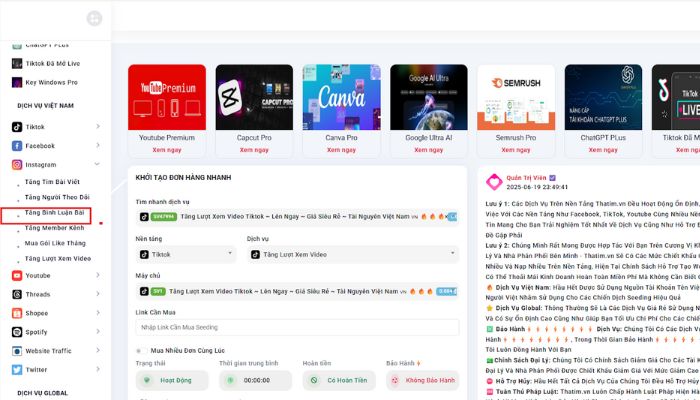The image size is (700, 400).
Task: Expand the Spotify menu chevron
Action: tap(98, 331)
